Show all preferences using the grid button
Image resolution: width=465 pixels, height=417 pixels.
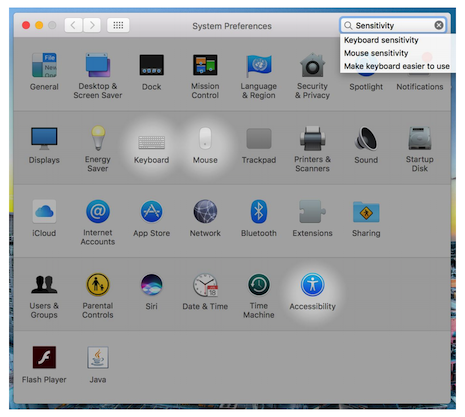click(x=118, y=25)
